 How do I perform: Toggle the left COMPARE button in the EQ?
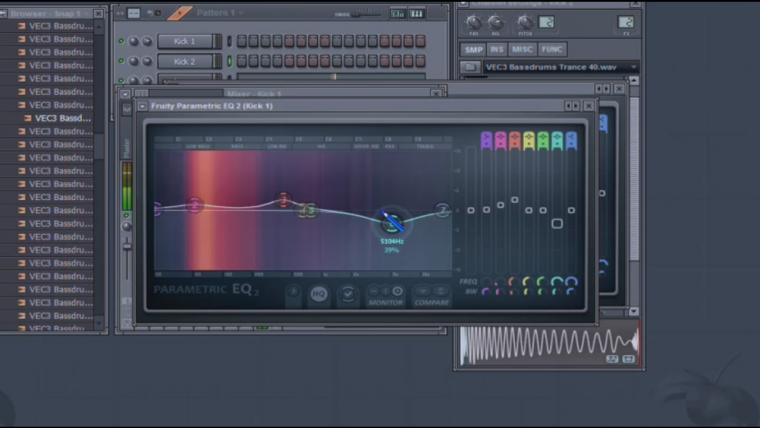(422, 291)
